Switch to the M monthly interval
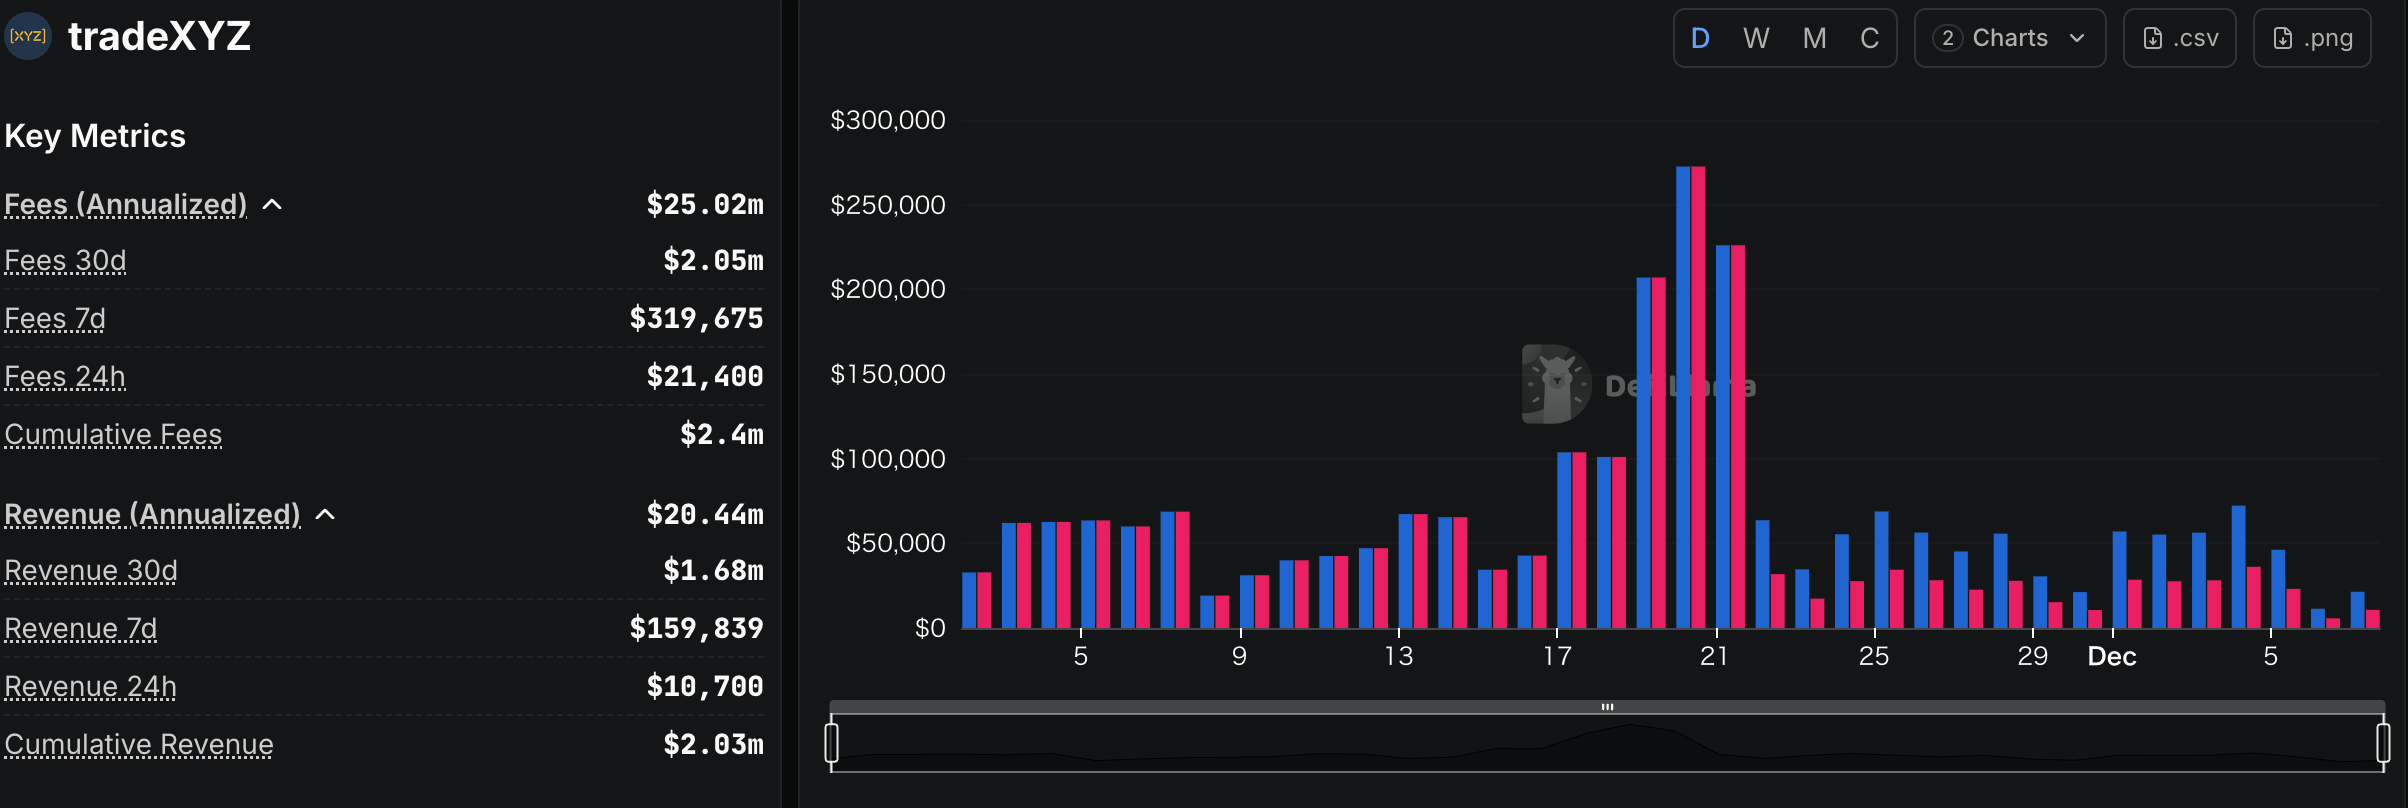 1814,38
